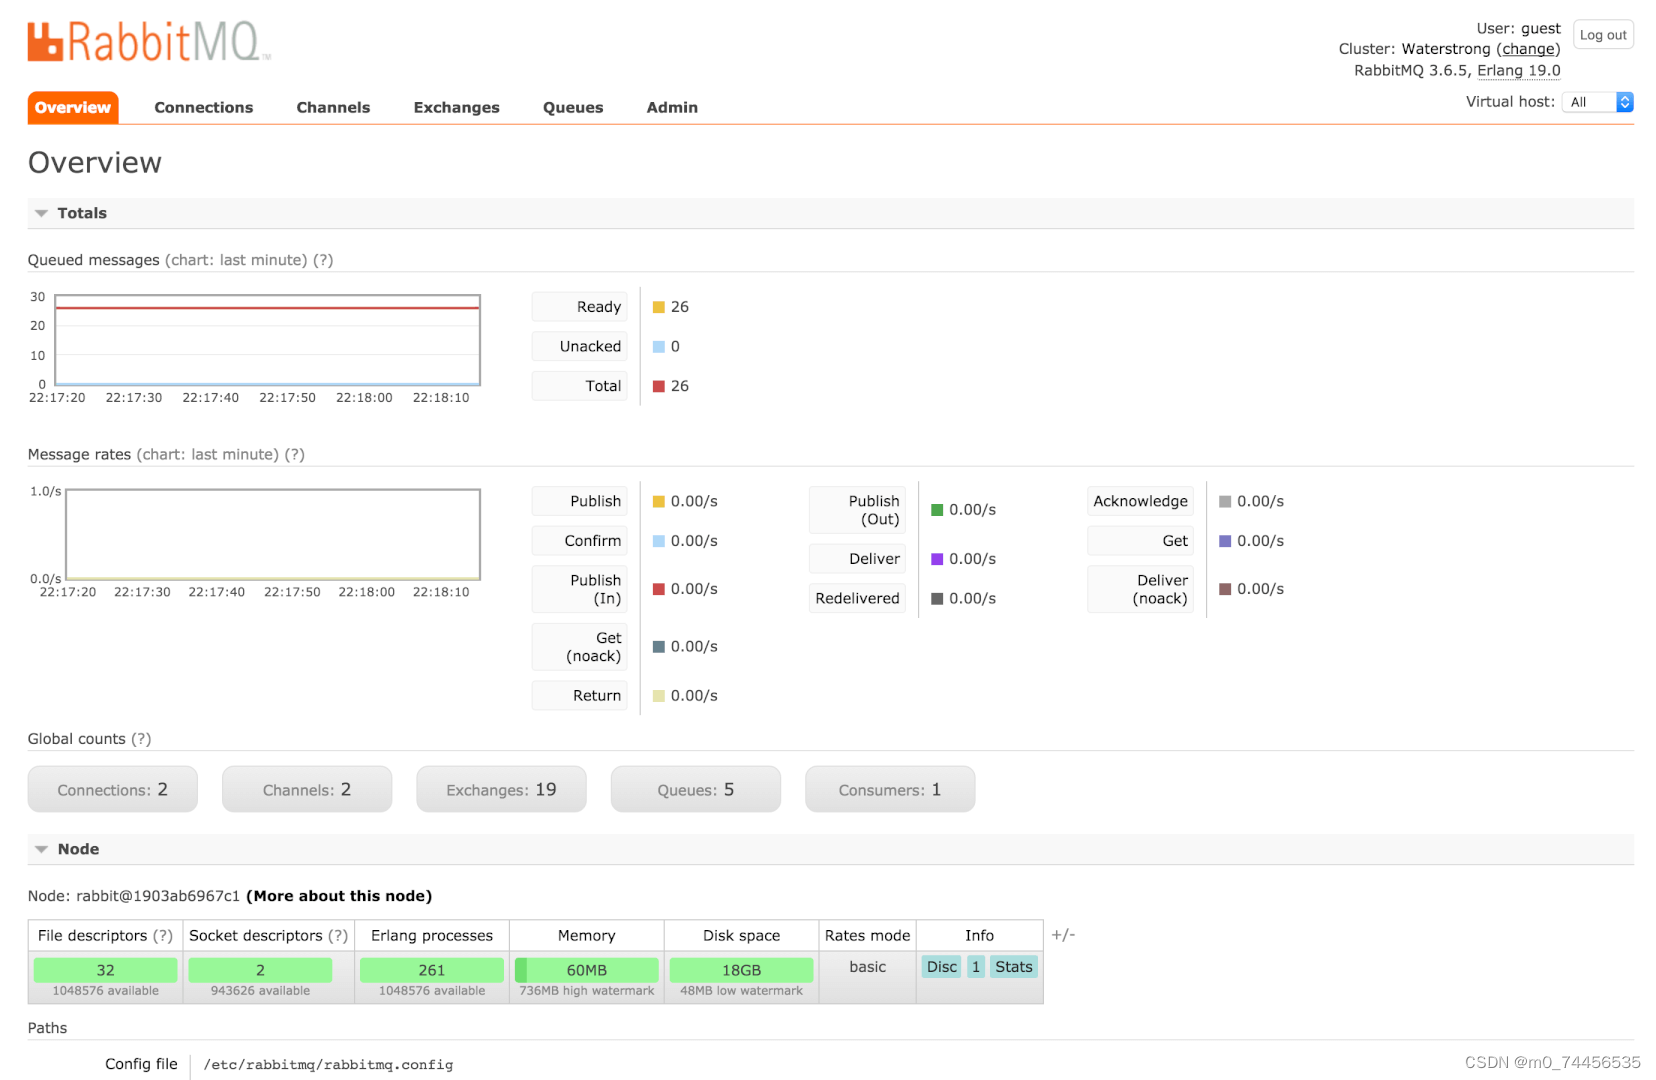Toggle the Unacked series visibility
1656x1080 pixels.
click(579, 346)
